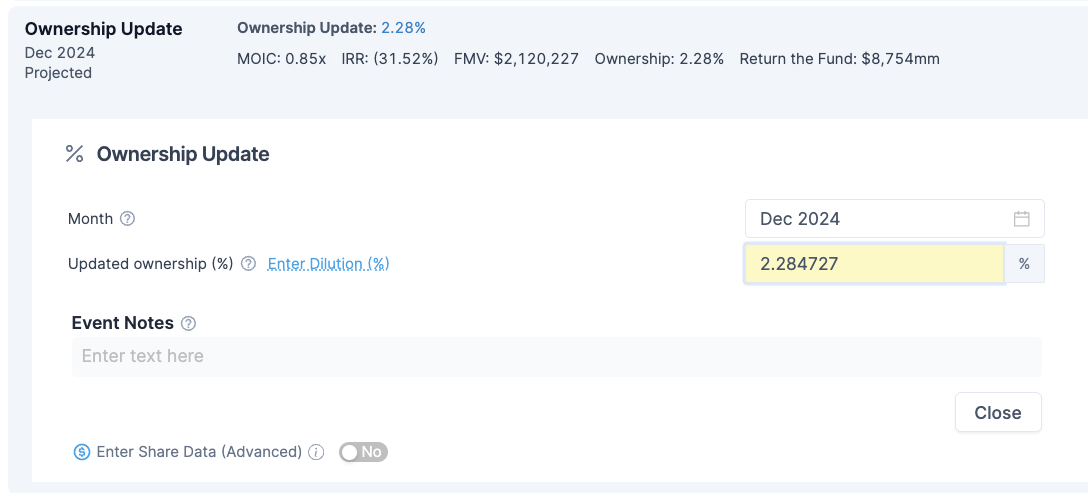The image size is (1088, 493).
Task: Click the blue Ownership Update: 2.28% summary
Action: pyautogui.click(x=331, y=28)
